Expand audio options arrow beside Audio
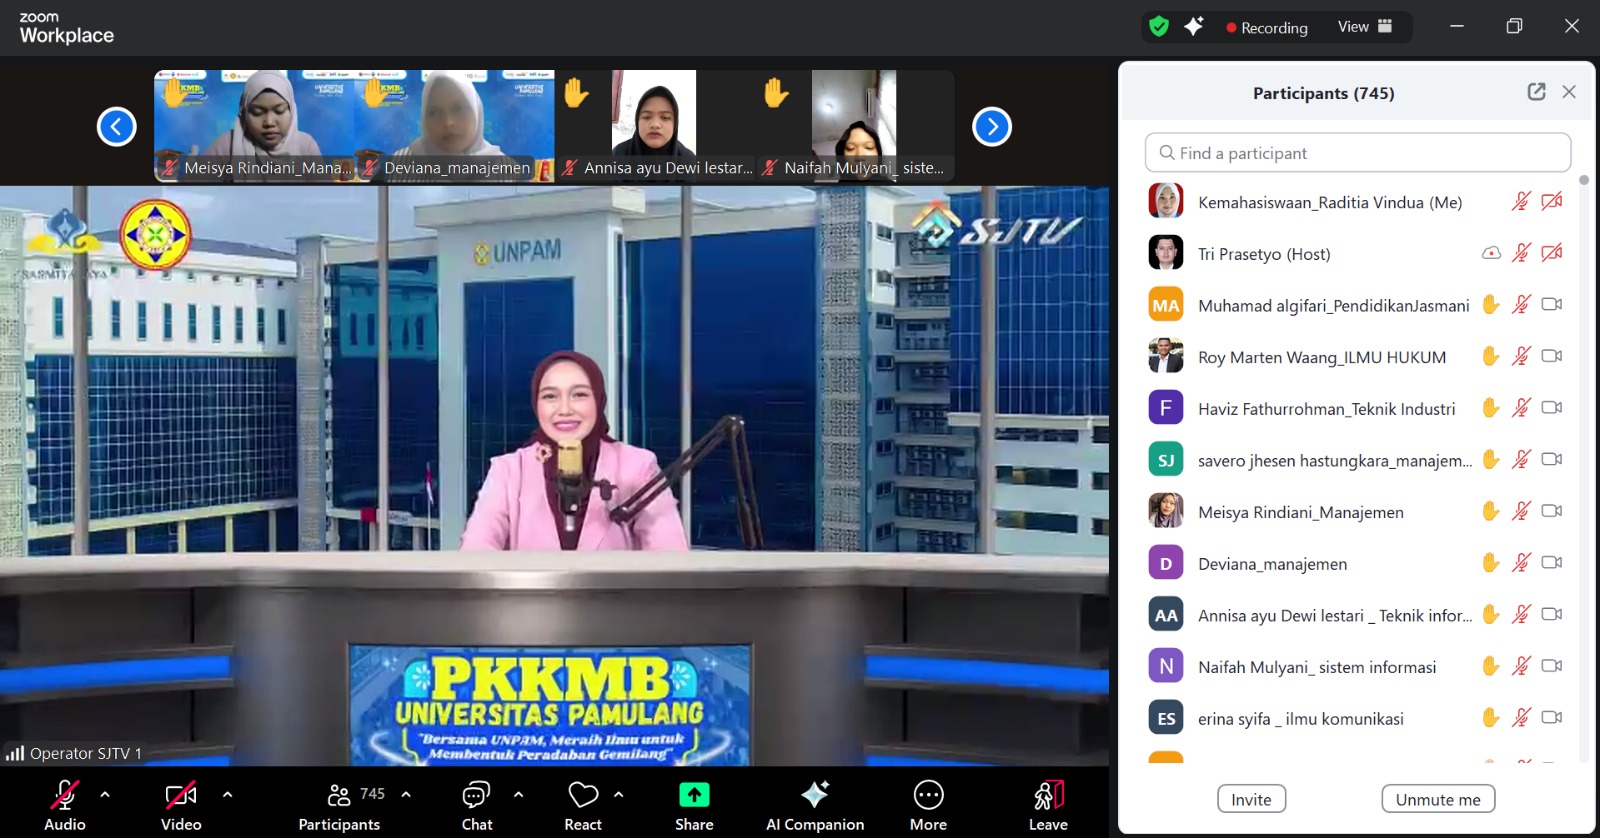The width and height of the screenshot is (1600, 838). (105, 794)
